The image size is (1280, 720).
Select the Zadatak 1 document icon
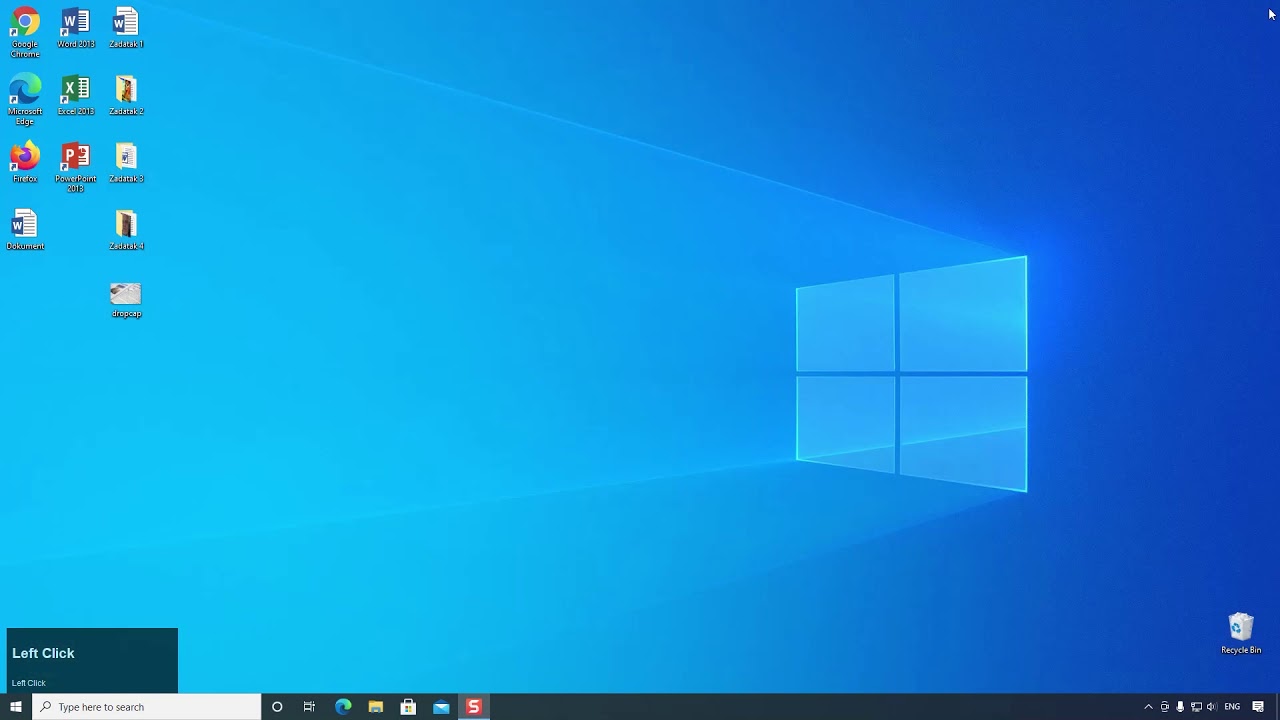coord(126,28)
